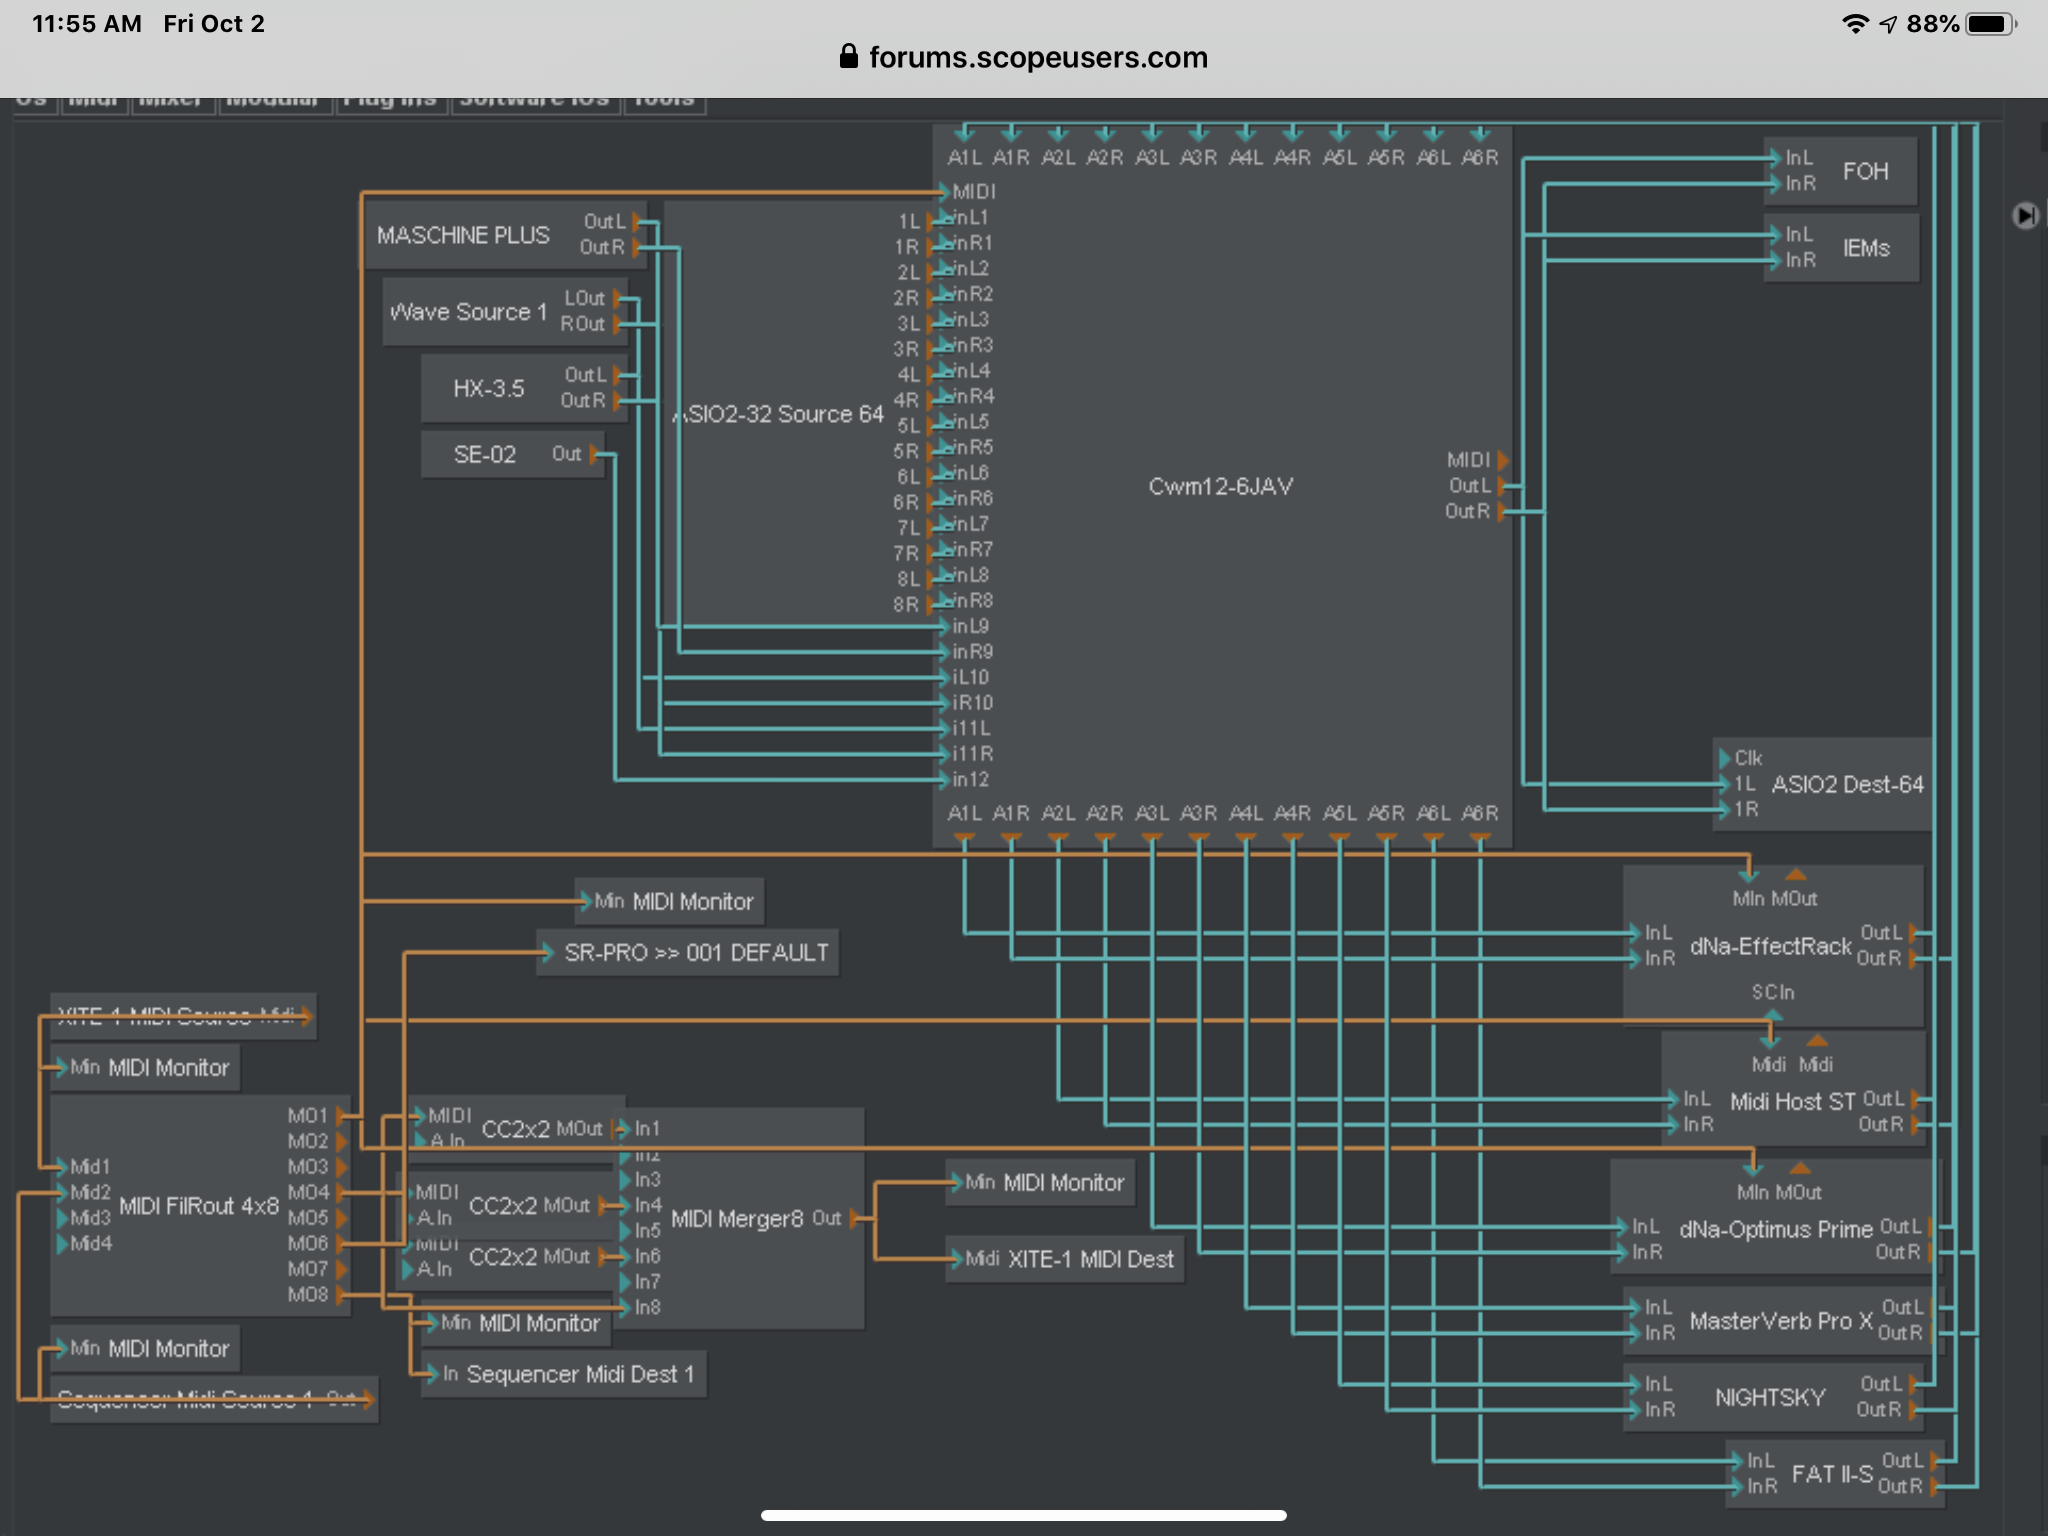Click the NIGHTSKY OutL output port
This screenshot has height=1536, width=2048.
click(x=1914, y=1384)
